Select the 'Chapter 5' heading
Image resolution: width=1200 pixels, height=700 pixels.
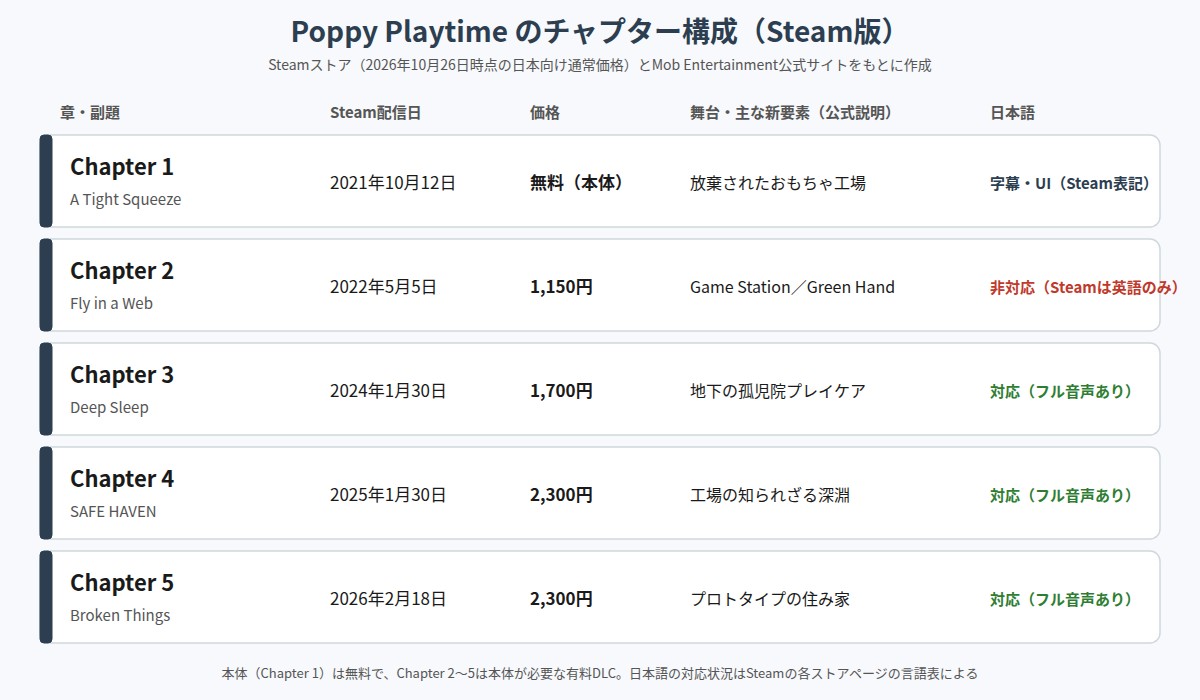click(122, 583)
